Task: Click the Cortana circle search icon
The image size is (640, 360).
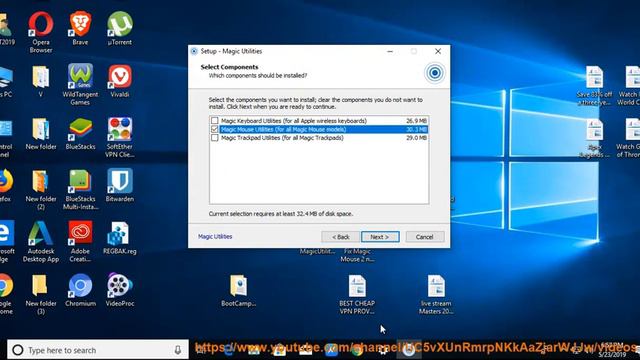Action: pyautogui.click(x=18, y=350)
